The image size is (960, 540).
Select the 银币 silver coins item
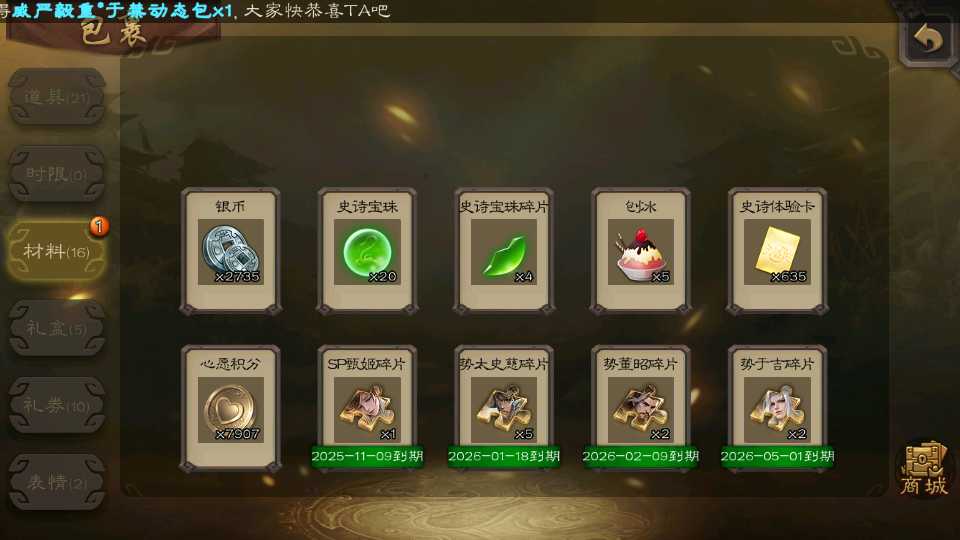coord(231,251)
